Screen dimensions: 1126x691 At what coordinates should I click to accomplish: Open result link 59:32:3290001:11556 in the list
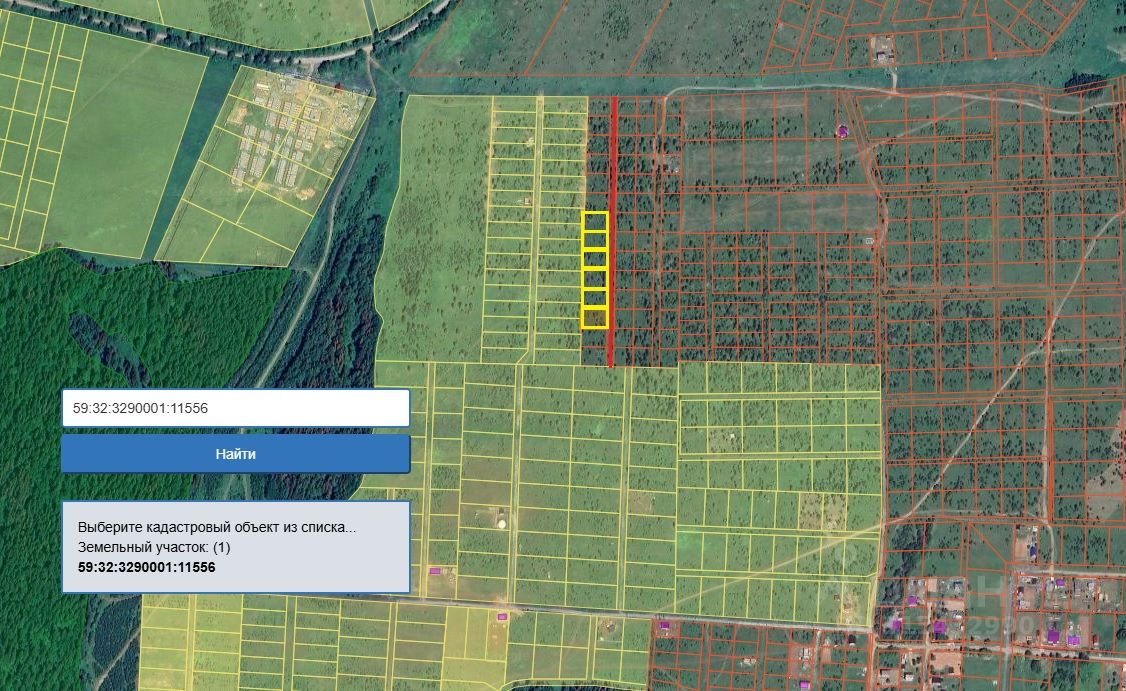(146, 567)
